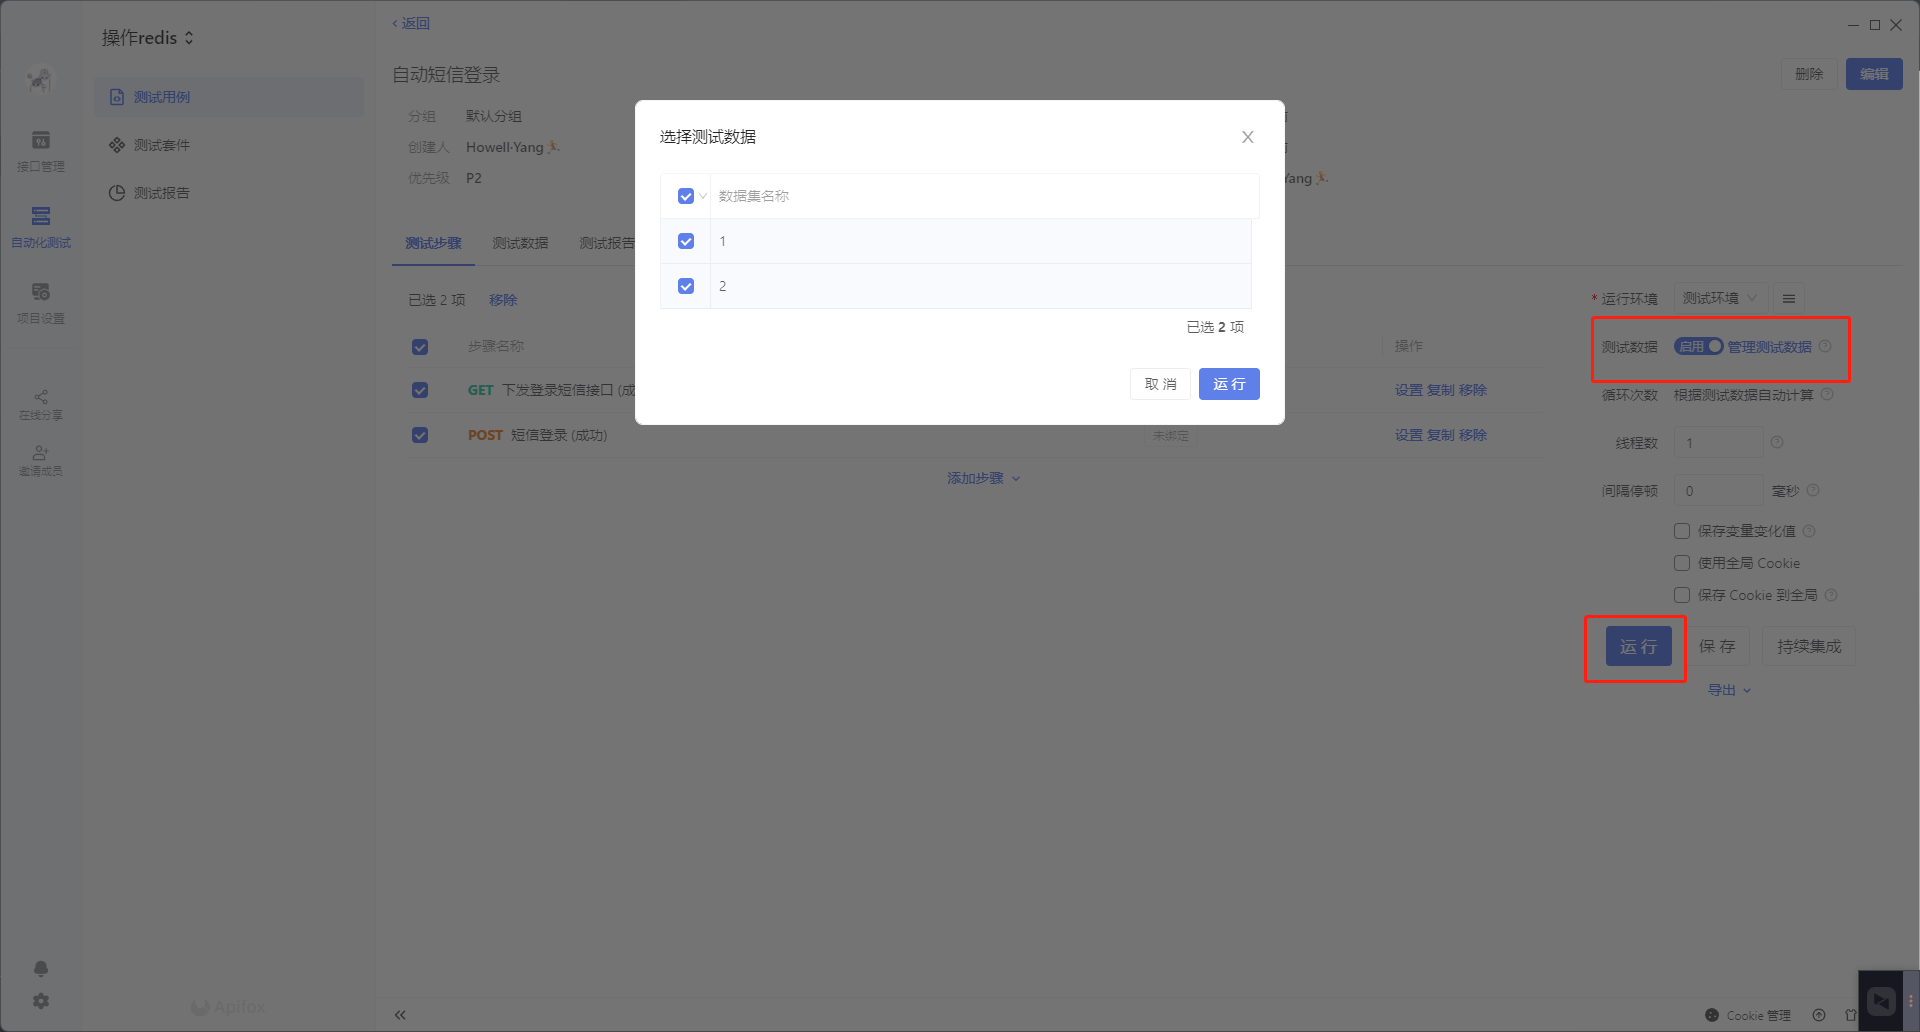Open 项目设置 from the sidebar
Screen dimensions: 1920x1032
(40, 303)
